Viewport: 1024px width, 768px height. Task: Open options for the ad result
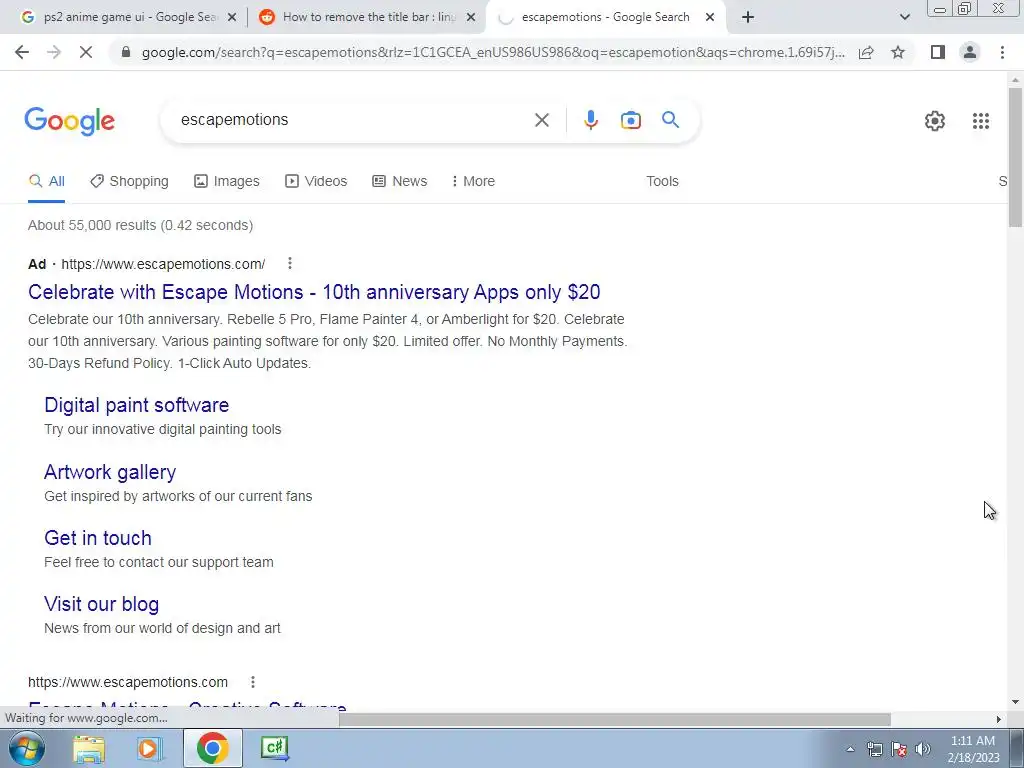point(290,263)
